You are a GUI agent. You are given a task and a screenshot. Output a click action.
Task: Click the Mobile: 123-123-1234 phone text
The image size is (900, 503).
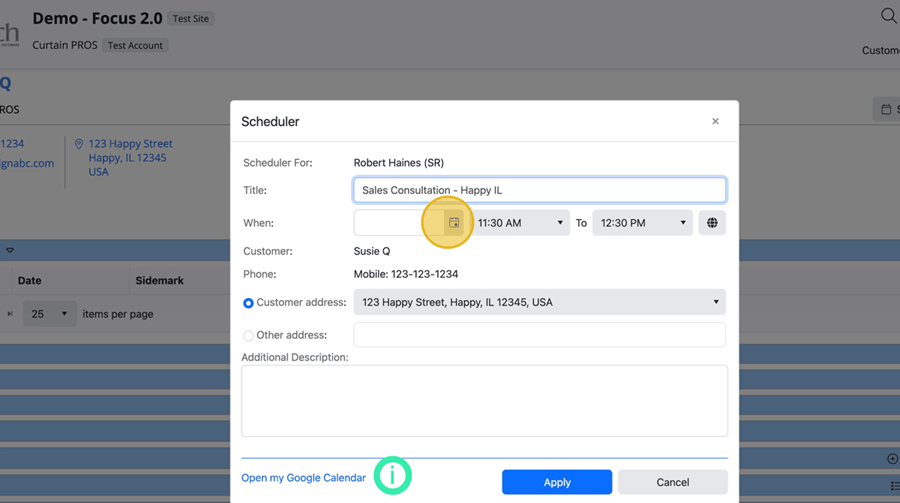click(x=406, y=274)
